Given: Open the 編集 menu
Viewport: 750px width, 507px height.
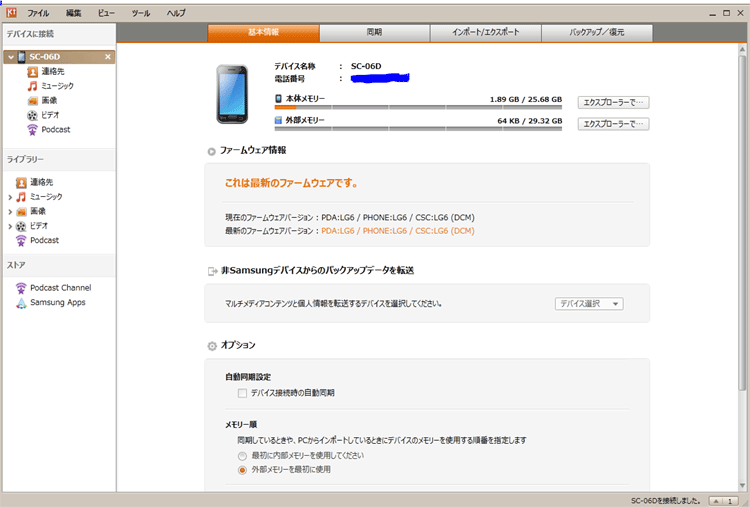Looking at the screenshot, I should (x=73, y=13).
